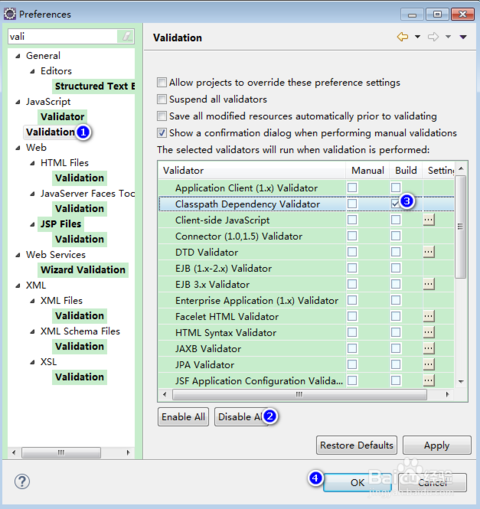Select Validation under JavaServer Faces Tools
The height and width of the screenshot is (509, 480).
coord(80,209)
